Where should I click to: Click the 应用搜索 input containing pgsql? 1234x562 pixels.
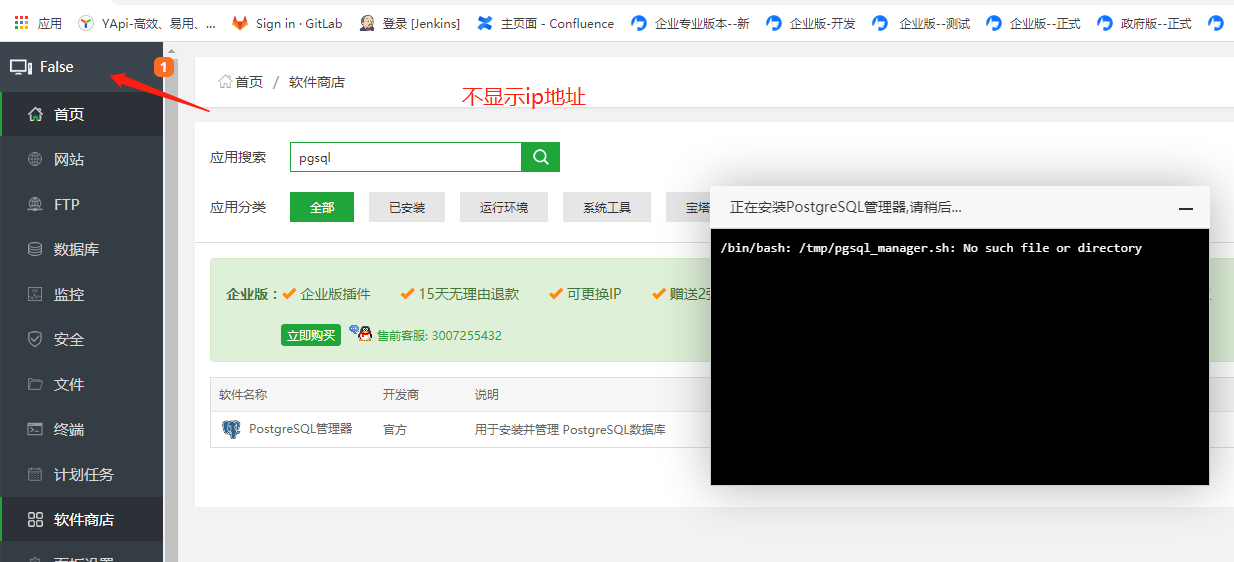[406, 157]
